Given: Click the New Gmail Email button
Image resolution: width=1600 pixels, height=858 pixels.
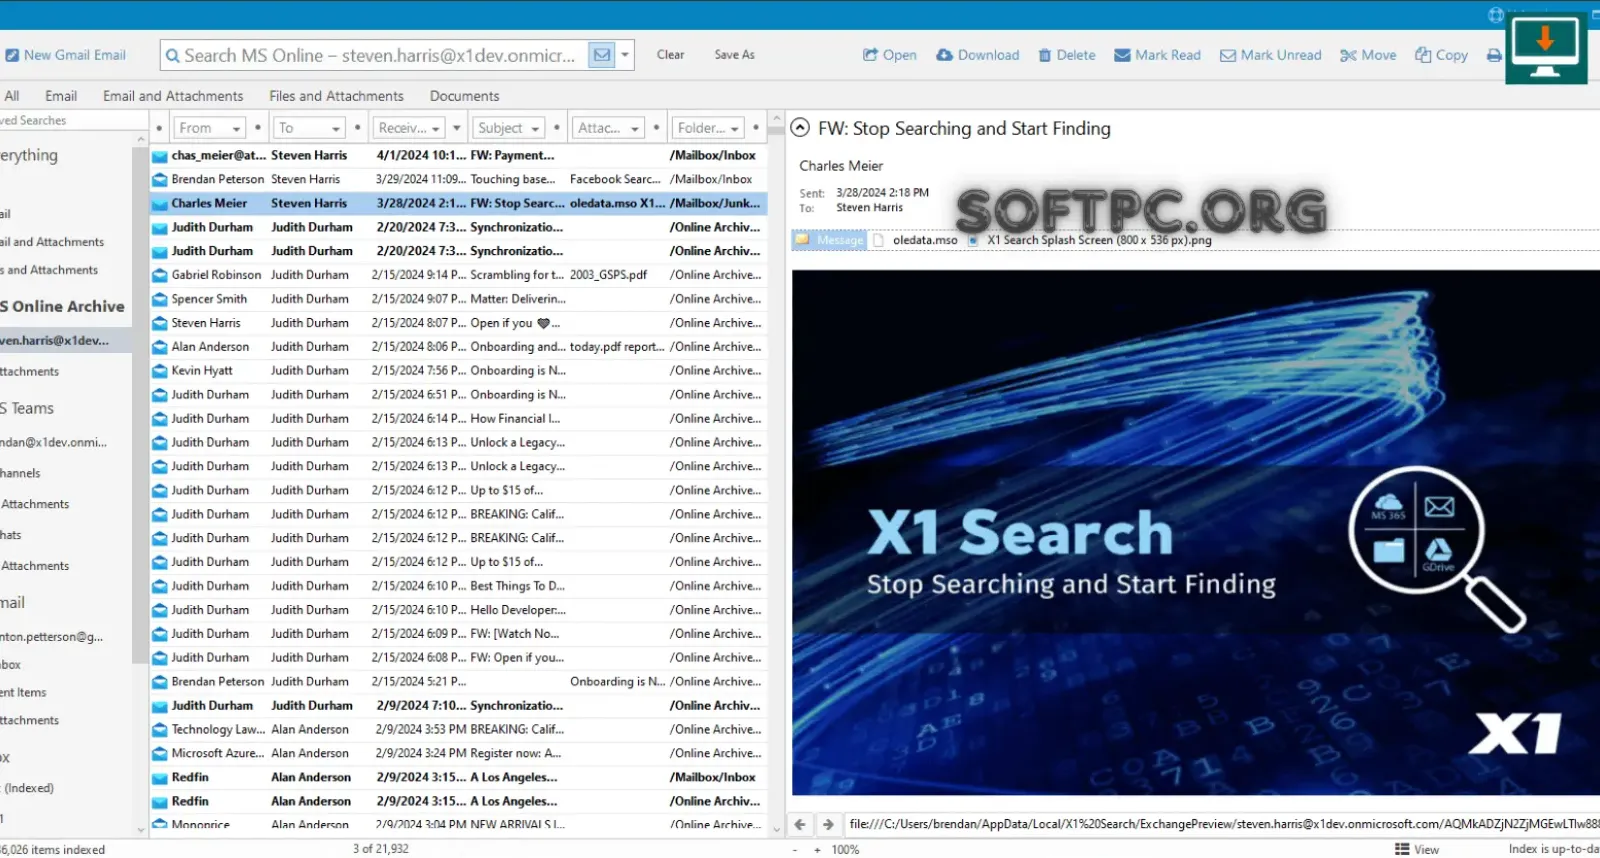Looking at the screenshot, I should pos(65,55).
